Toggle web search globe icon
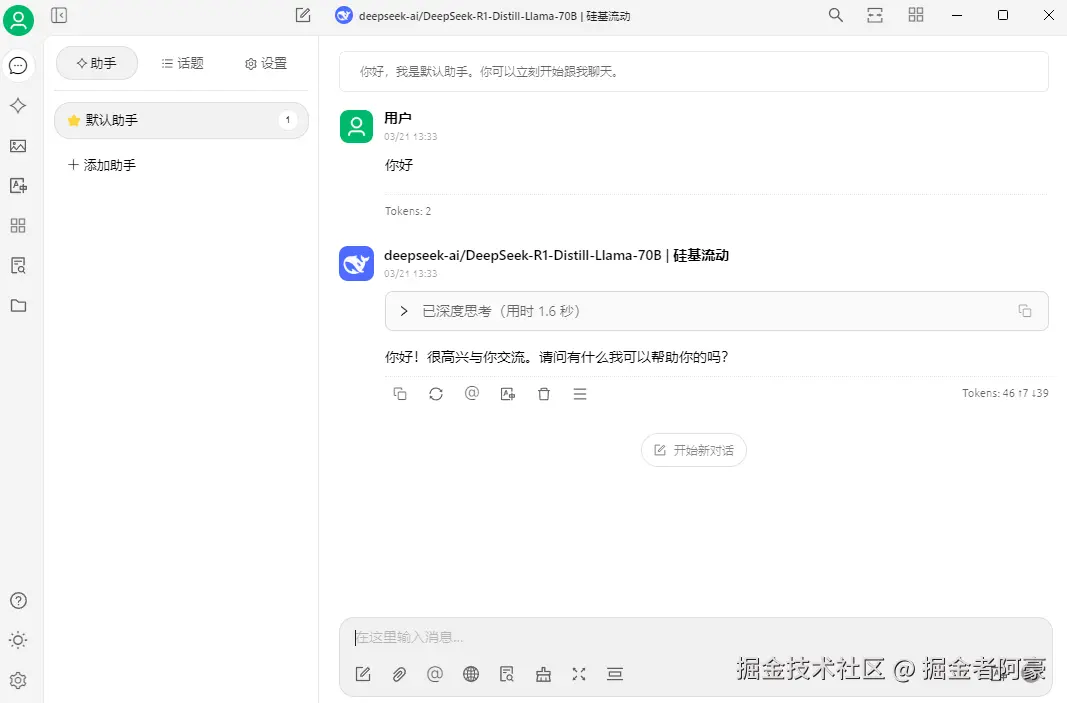The image size is (1067, 703). point(471,674)
